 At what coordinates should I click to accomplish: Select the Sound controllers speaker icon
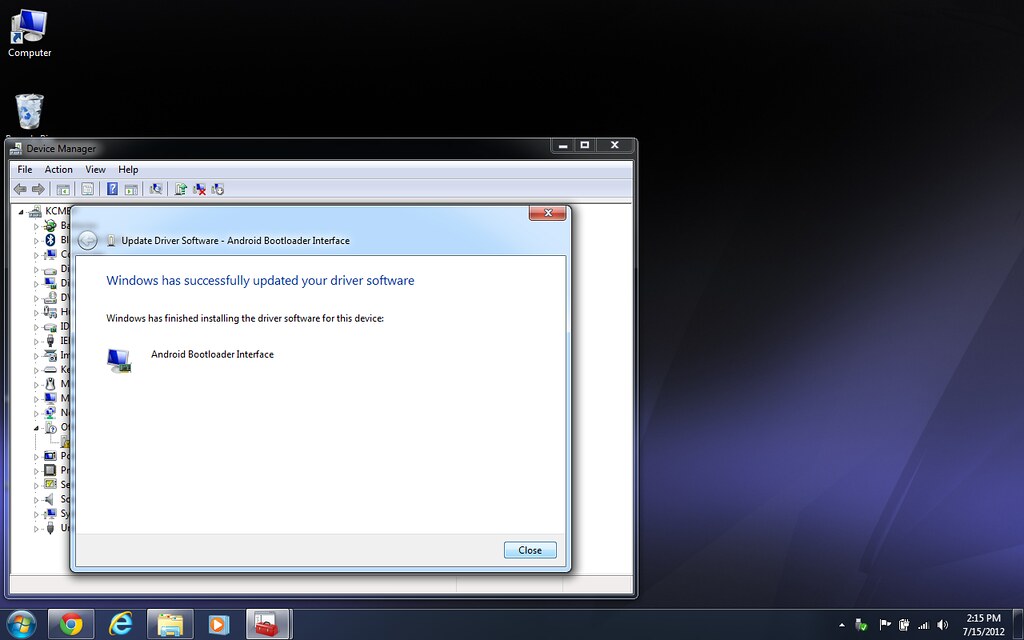click(x=50, y=499)
